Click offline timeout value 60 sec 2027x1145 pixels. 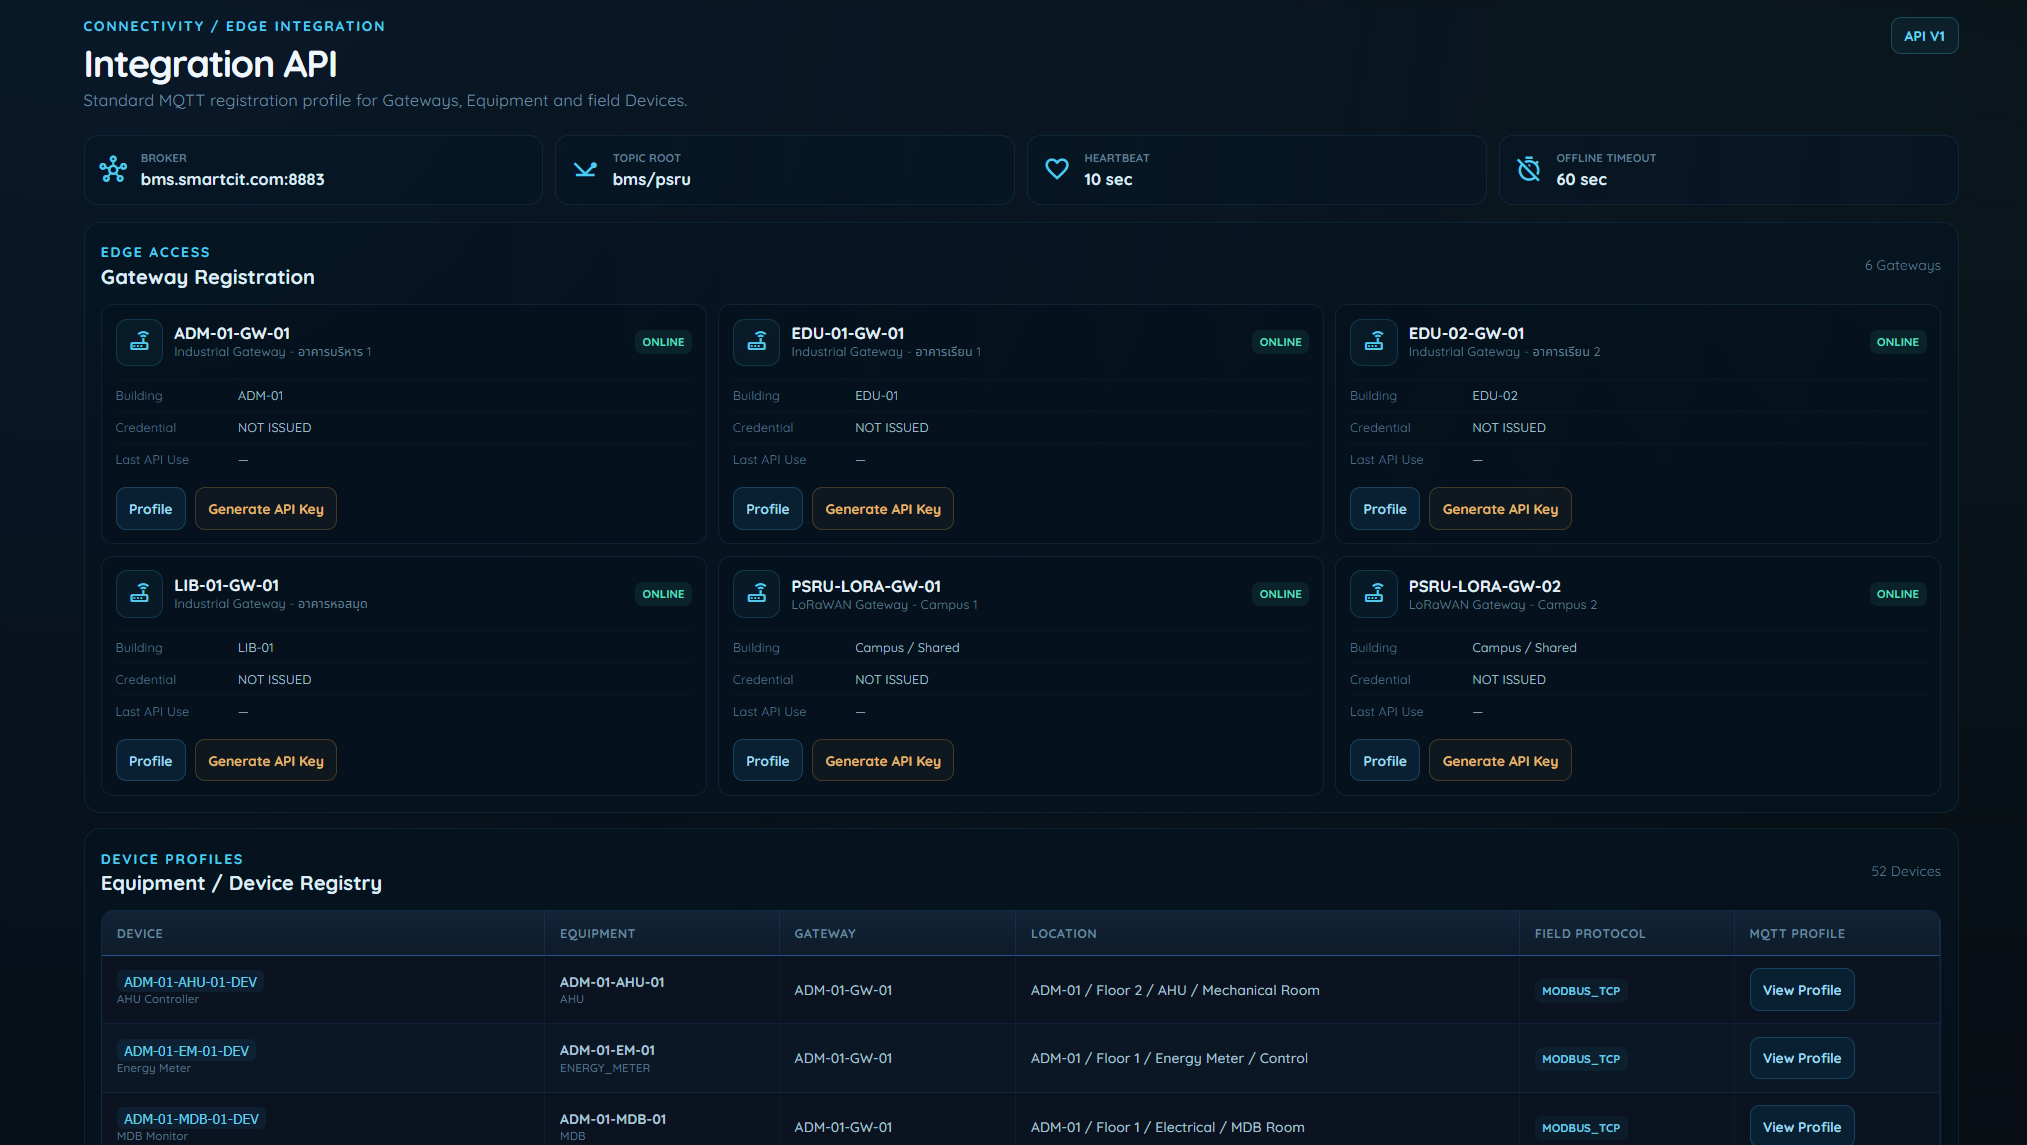(1581, 180)
